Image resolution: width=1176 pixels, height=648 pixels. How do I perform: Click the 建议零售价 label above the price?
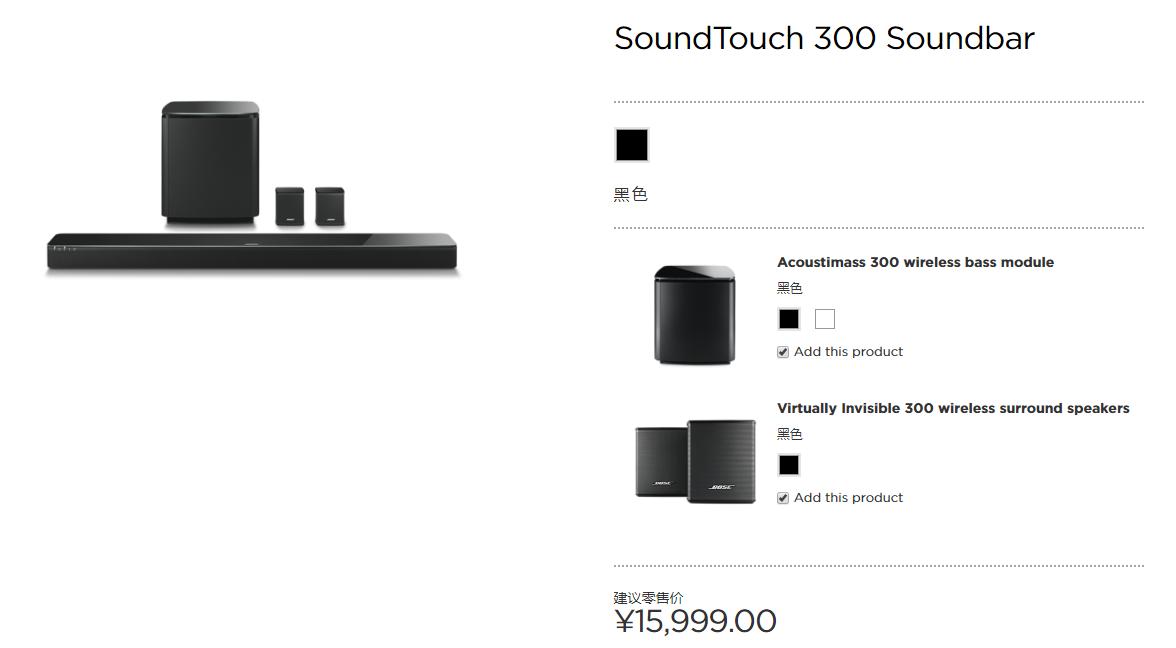(x=648, y=597)
